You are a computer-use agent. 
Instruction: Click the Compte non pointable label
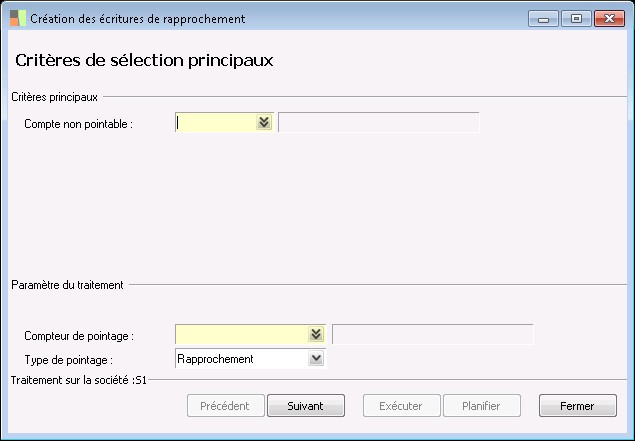78,124
